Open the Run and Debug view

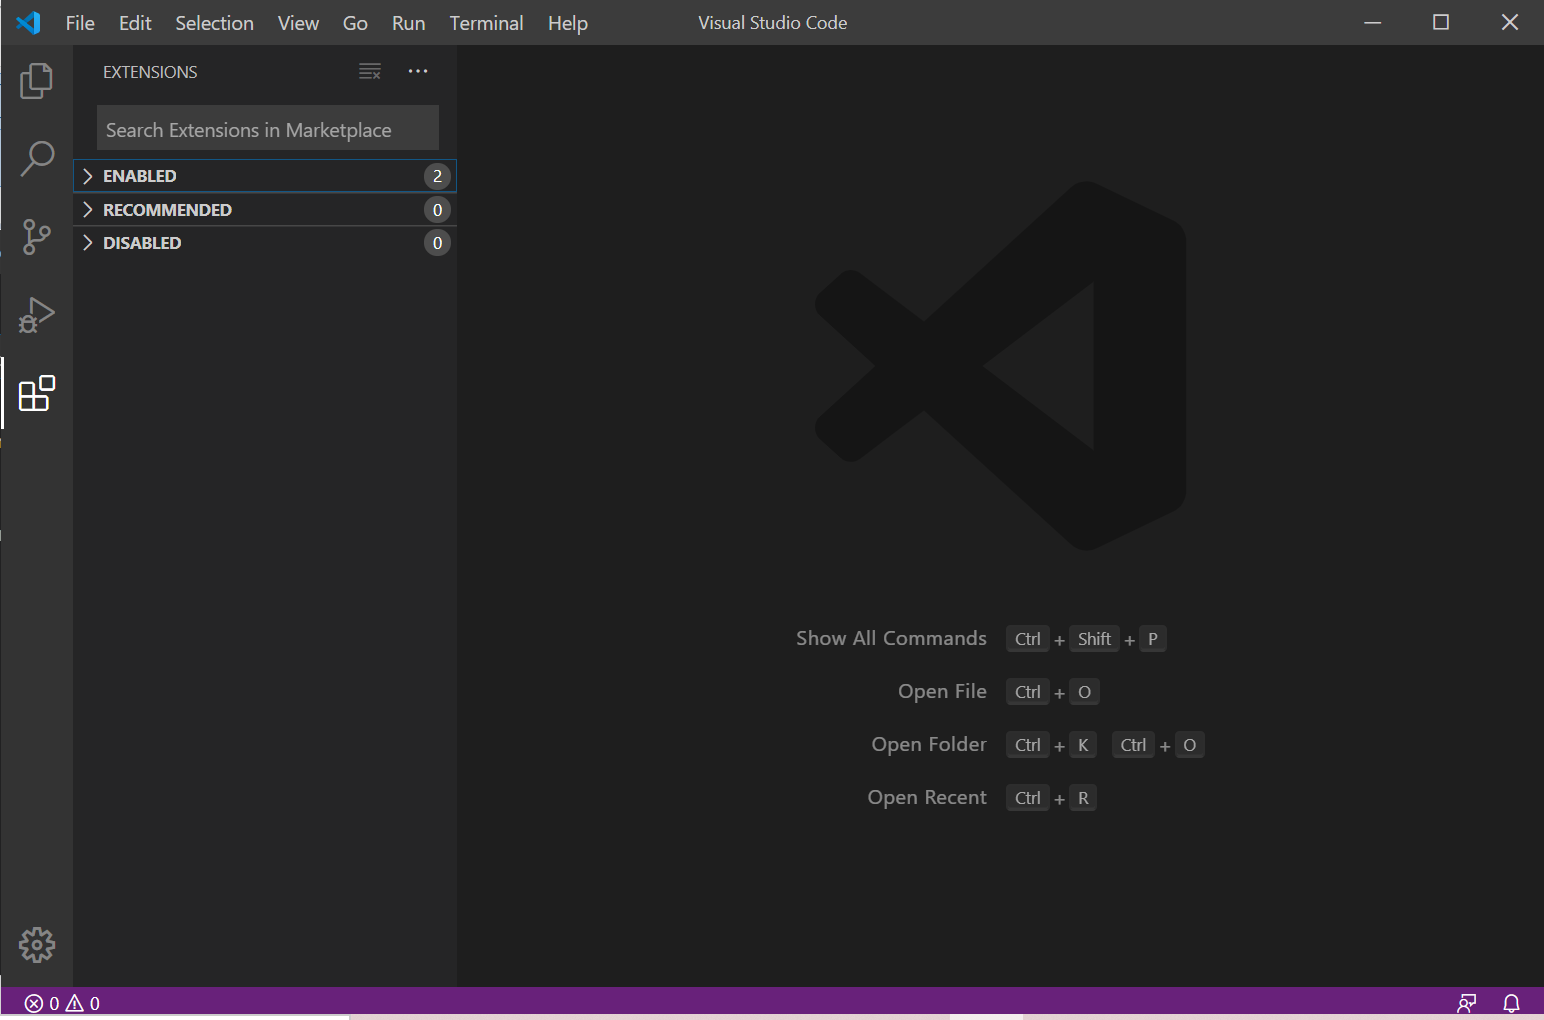36,315
